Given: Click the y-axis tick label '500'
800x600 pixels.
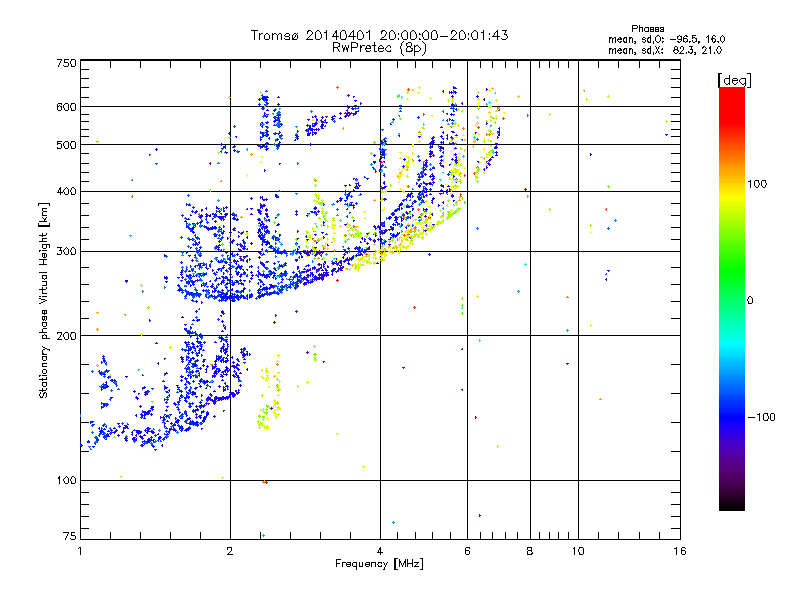Looking at the screenshot, I should click(x=66, y=145).
